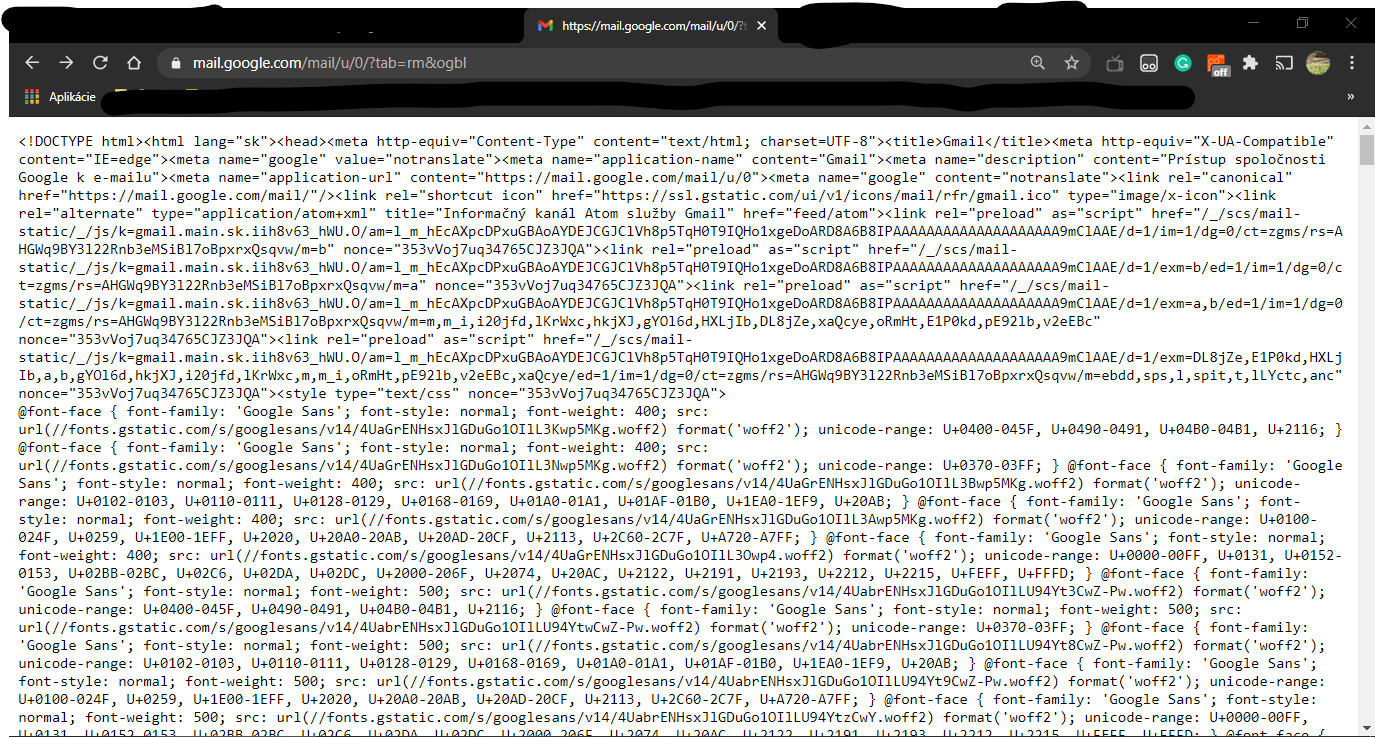Open the browser home page

134,63
